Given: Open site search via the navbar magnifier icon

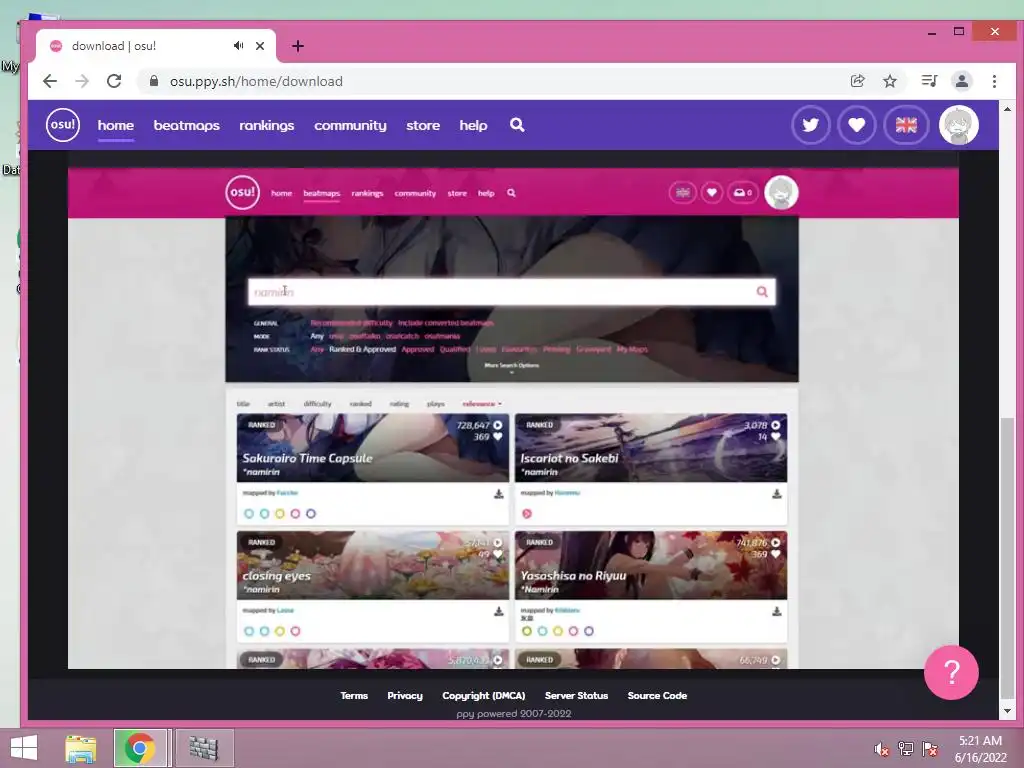Looking at the screenshot, I should click(x=517, y=125).
